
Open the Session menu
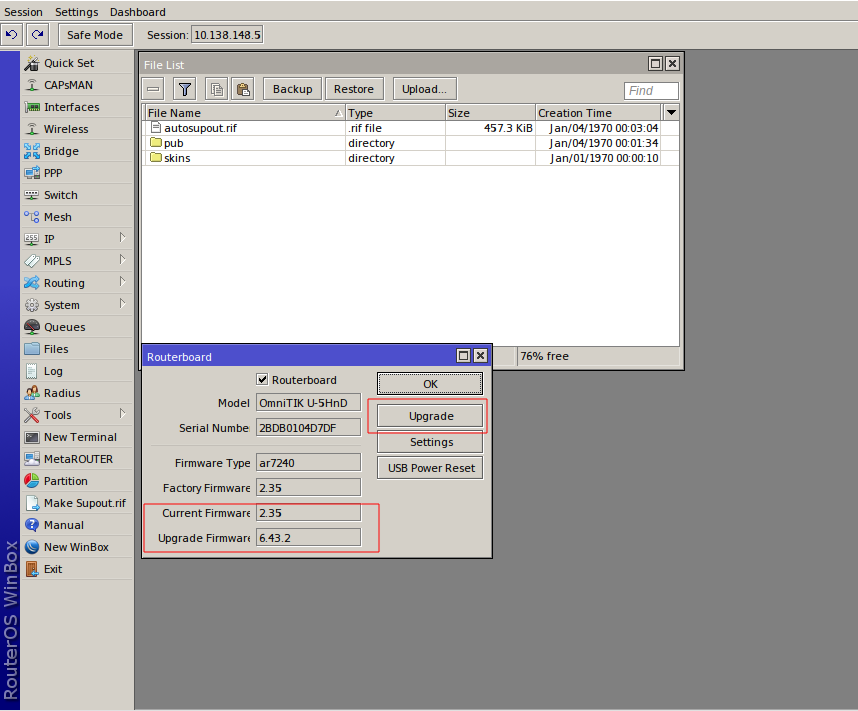23,11
